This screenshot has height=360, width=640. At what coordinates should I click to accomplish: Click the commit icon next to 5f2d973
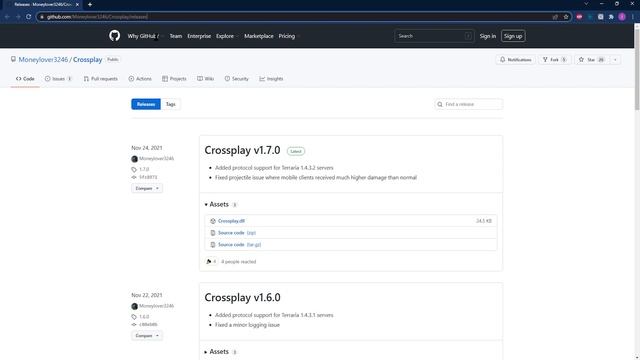pos(134,177)
